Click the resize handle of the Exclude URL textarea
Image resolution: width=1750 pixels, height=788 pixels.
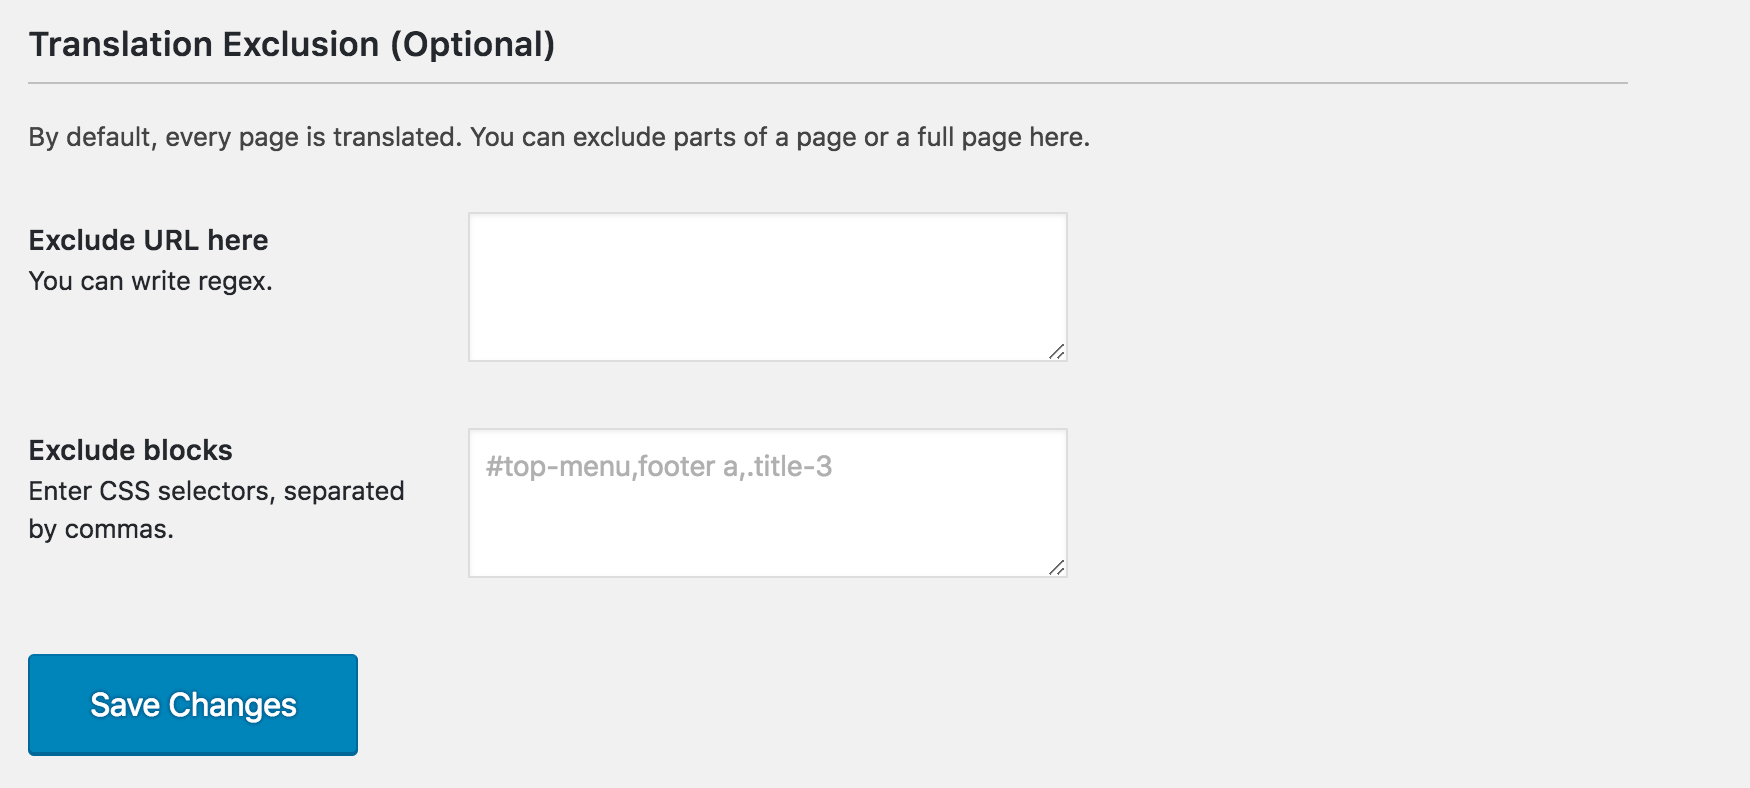point(1055,351)
